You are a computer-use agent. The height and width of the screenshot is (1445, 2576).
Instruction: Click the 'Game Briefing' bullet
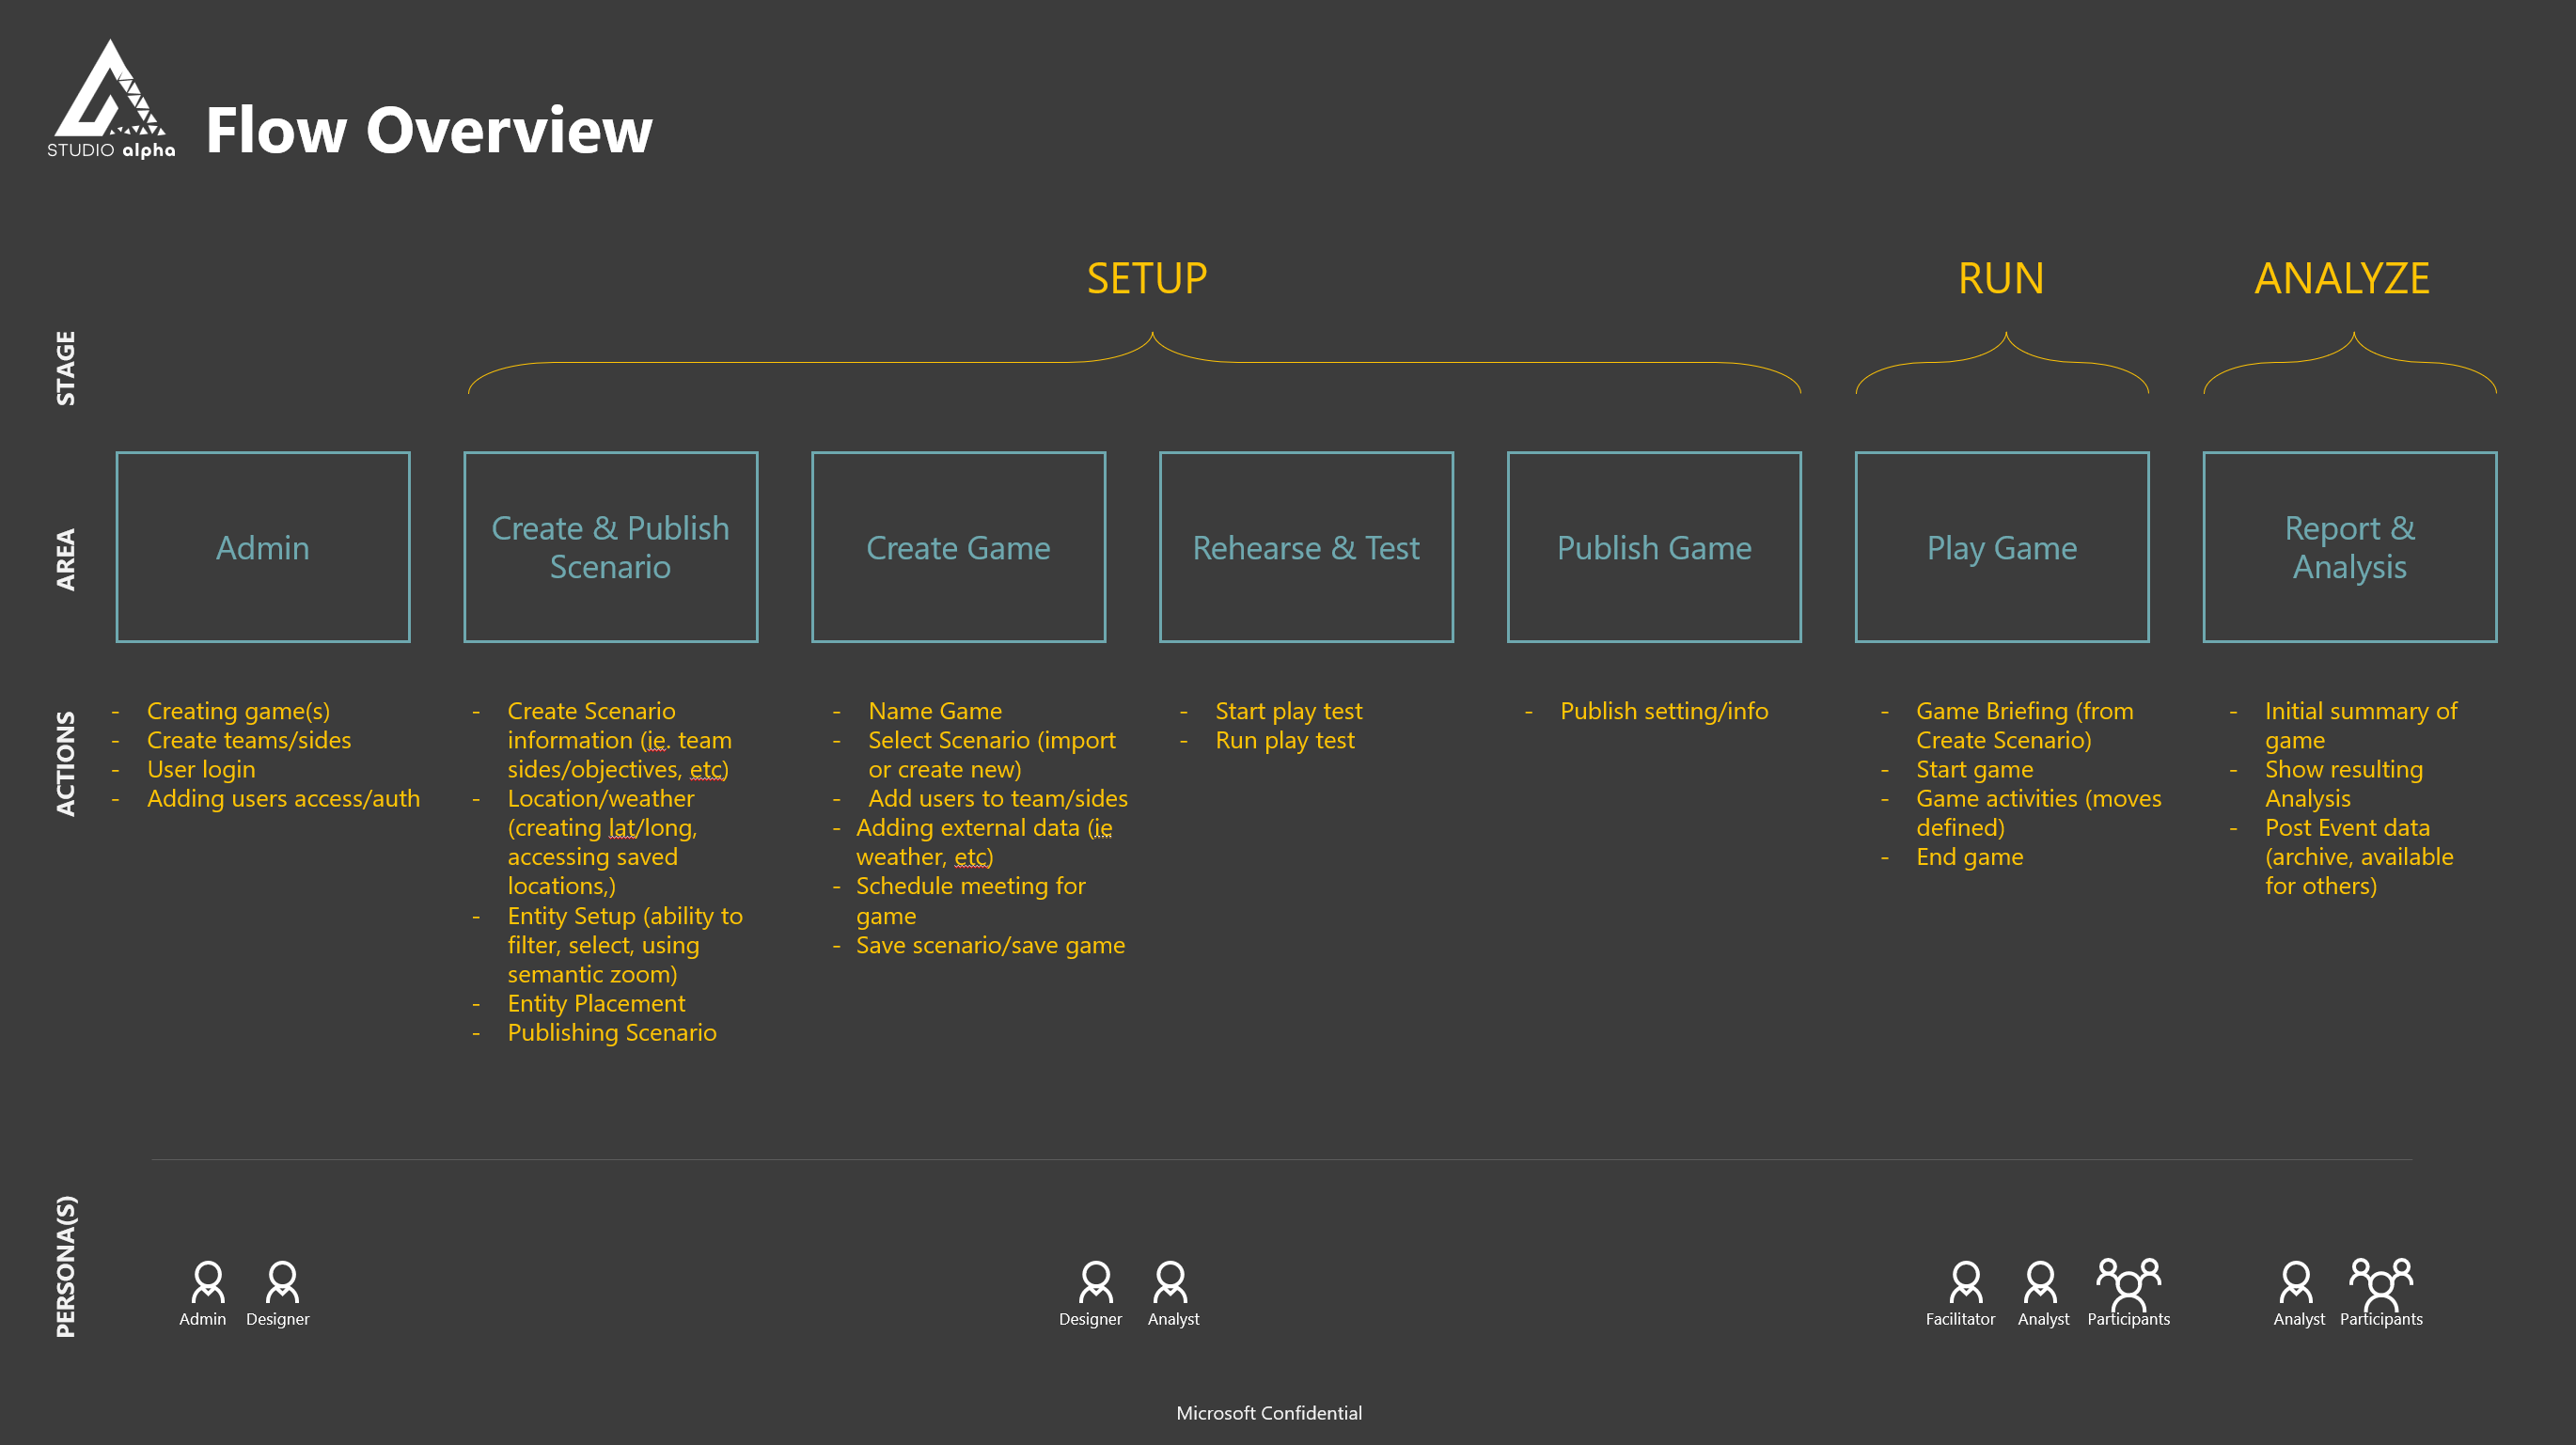[x=2025, y=726]
